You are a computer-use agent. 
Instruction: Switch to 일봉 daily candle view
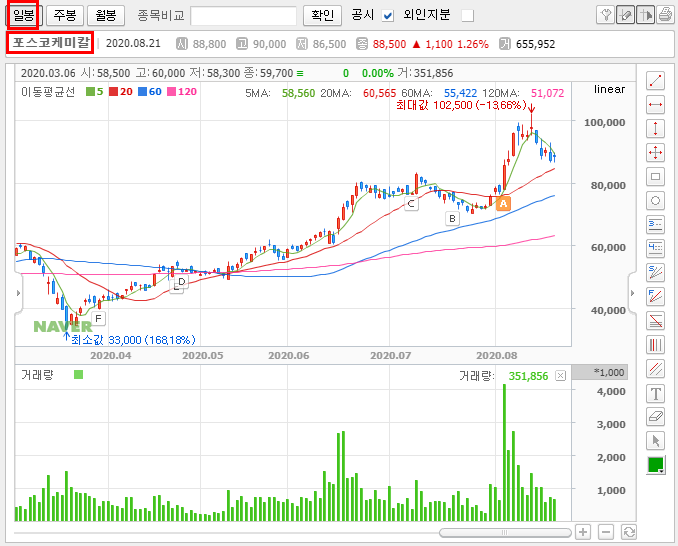(x=24, y=16)
